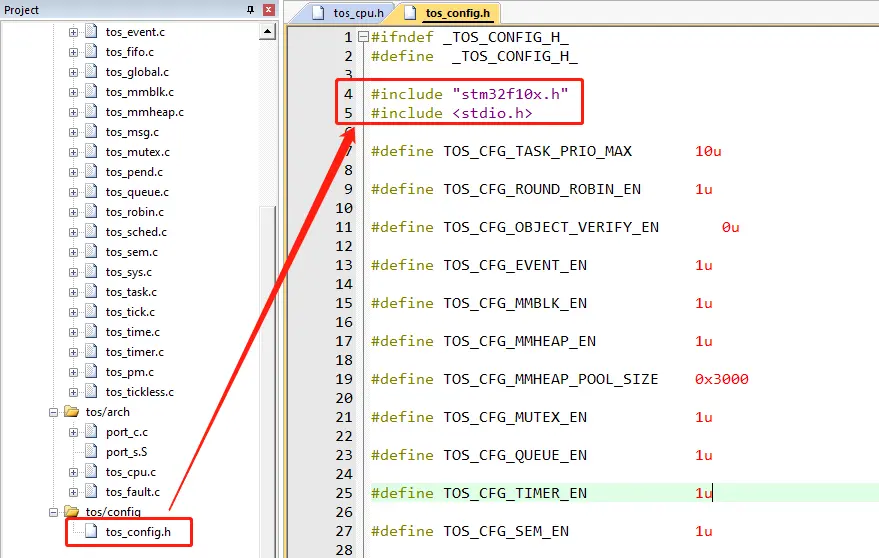Screen dimensions: 879x558
Task: Click the tos_sys.c file icon
Action: coord(91,271)
